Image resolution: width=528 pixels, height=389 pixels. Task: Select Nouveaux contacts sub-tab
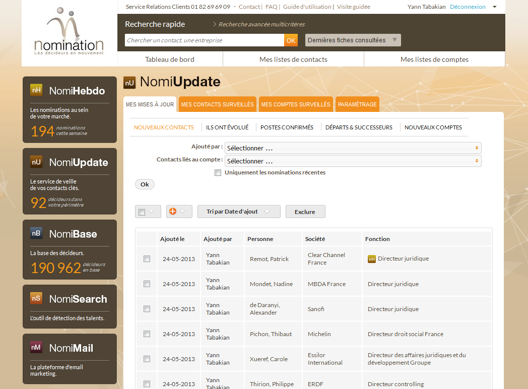(x=164, y=127)
